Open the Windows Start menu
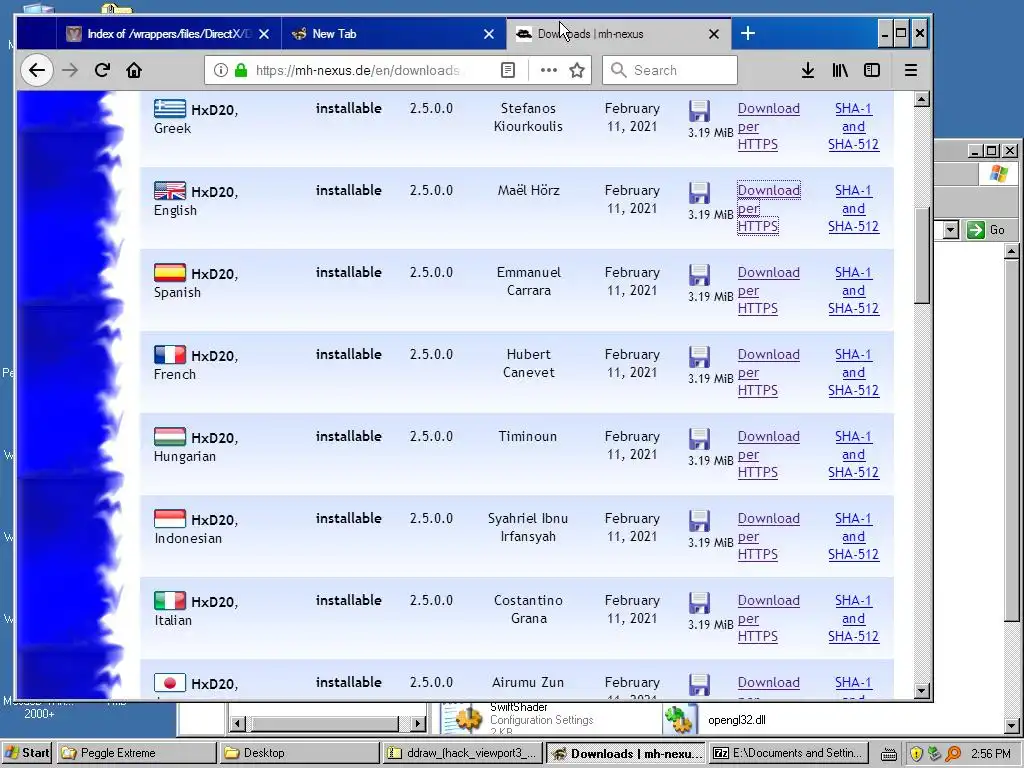 click(27, 753)
